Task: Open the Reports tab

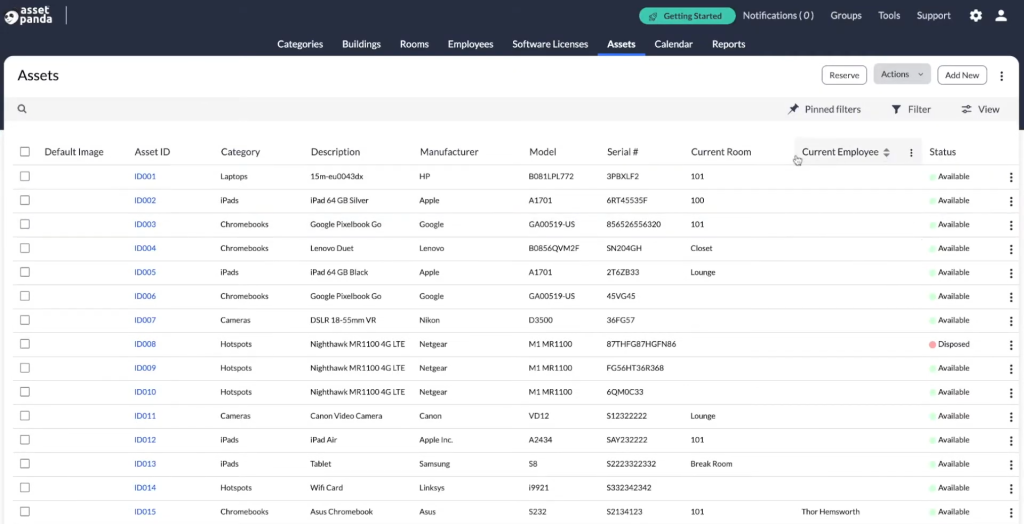Action: (728, 44)
